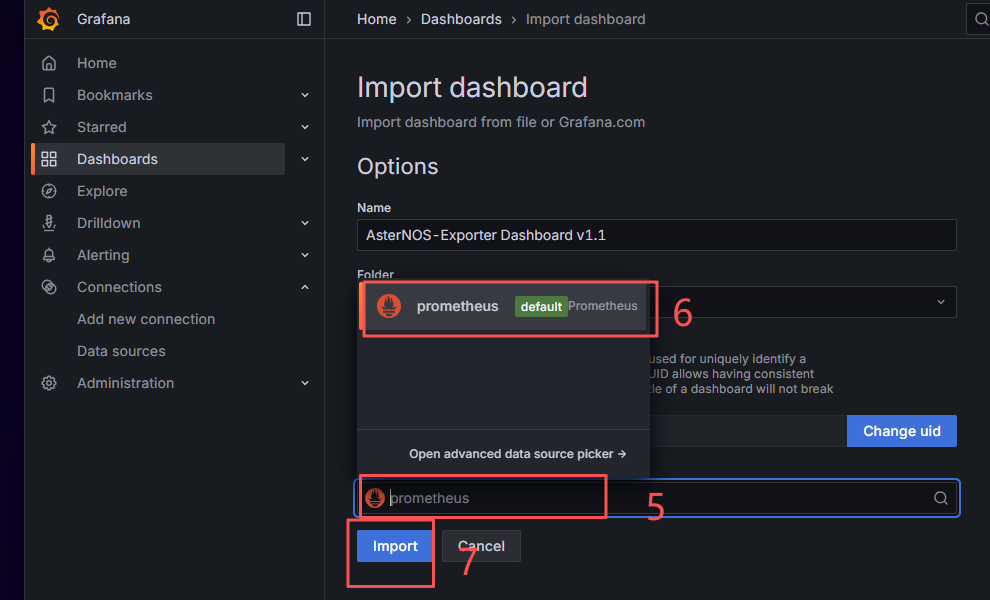
Task: Expand the Dashboards section chevron
Action: [x=305, y=159]
